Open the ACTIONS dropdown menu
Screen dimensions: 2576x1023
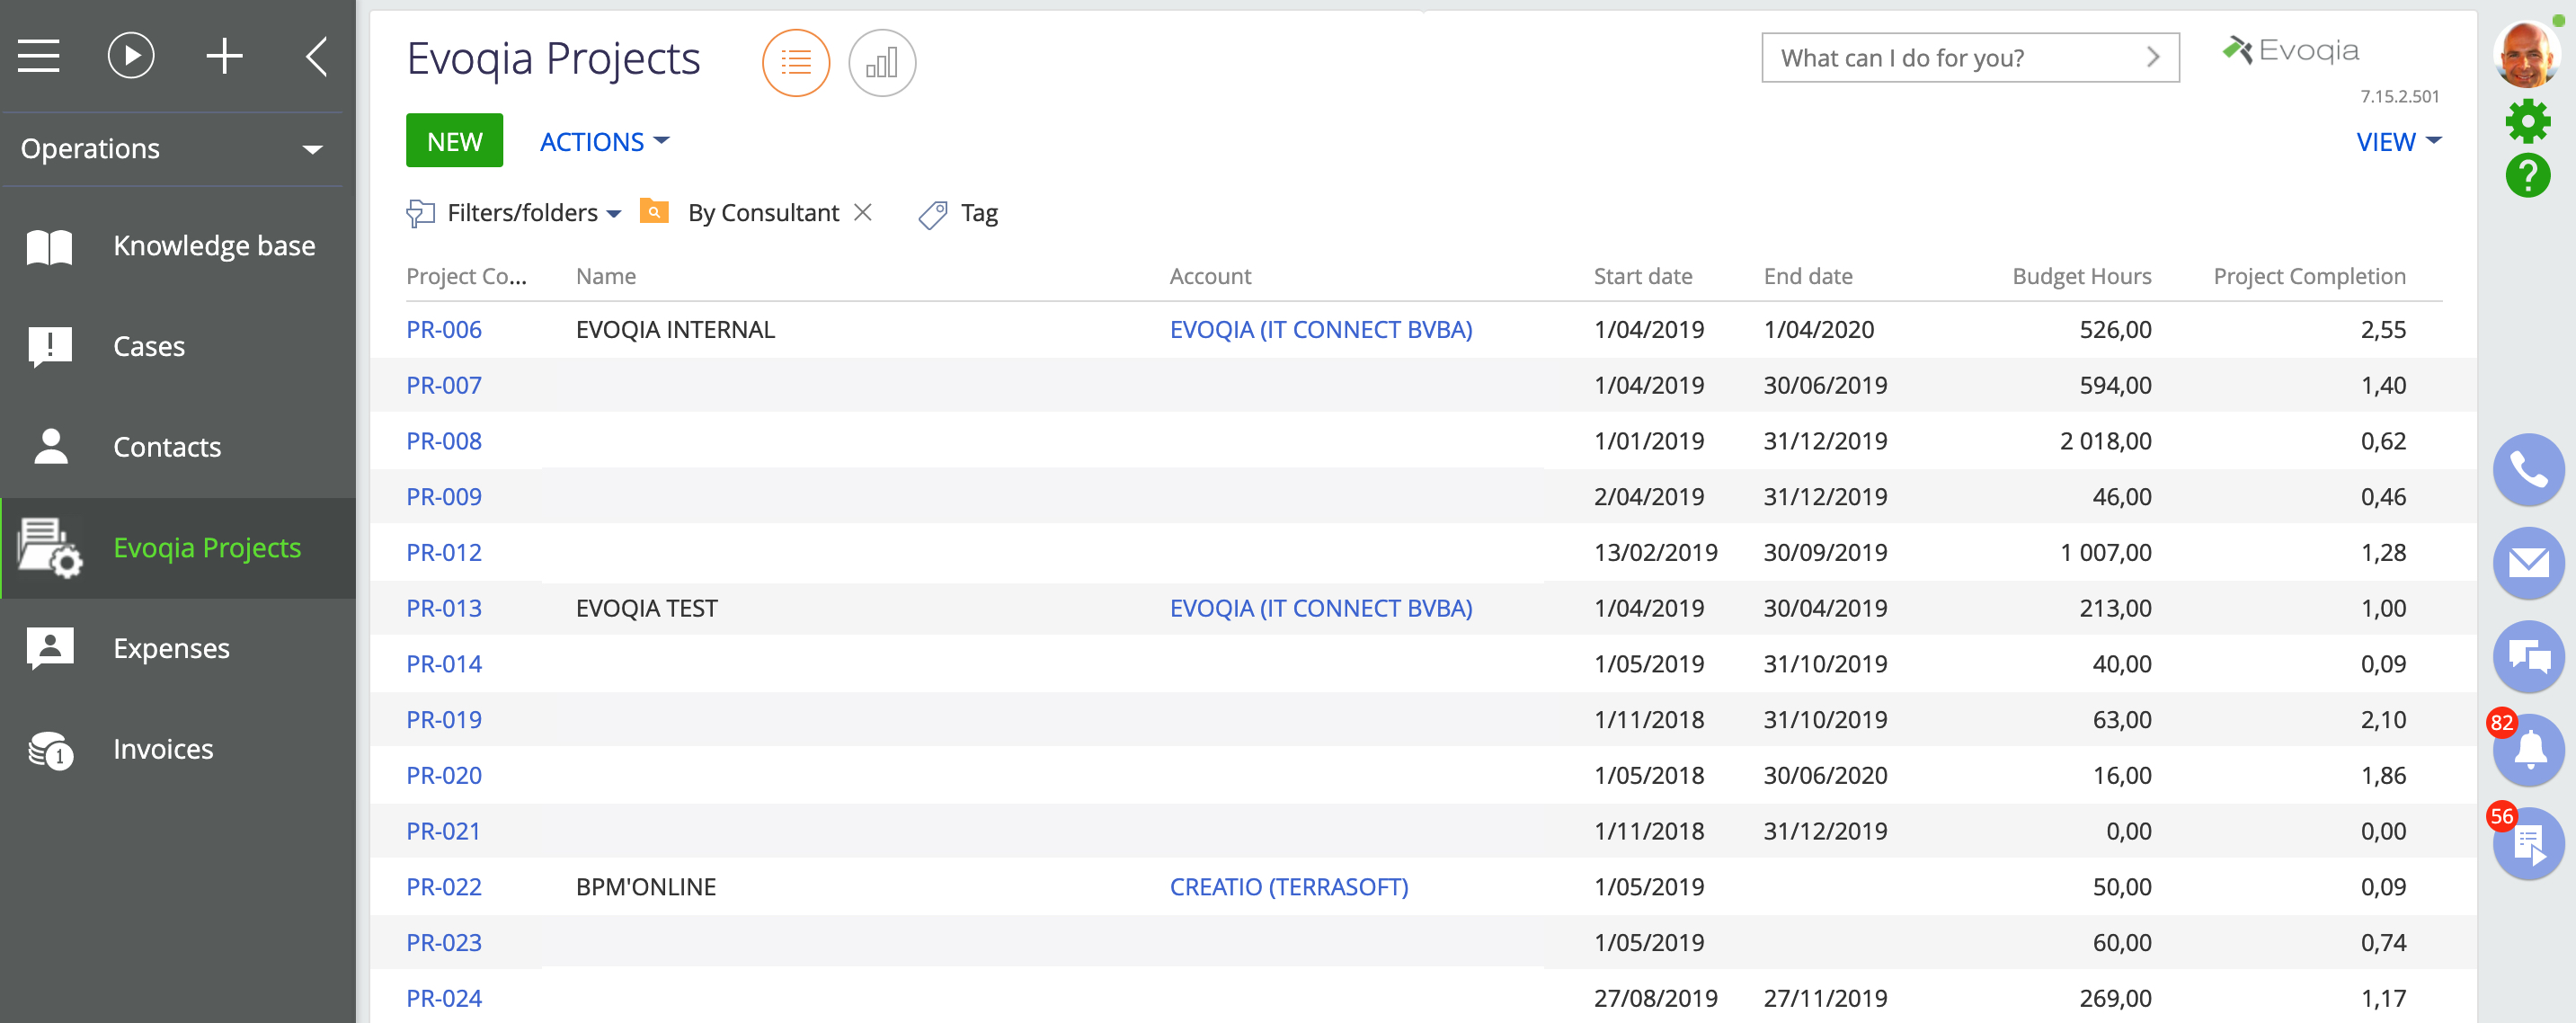pos(604,142)
